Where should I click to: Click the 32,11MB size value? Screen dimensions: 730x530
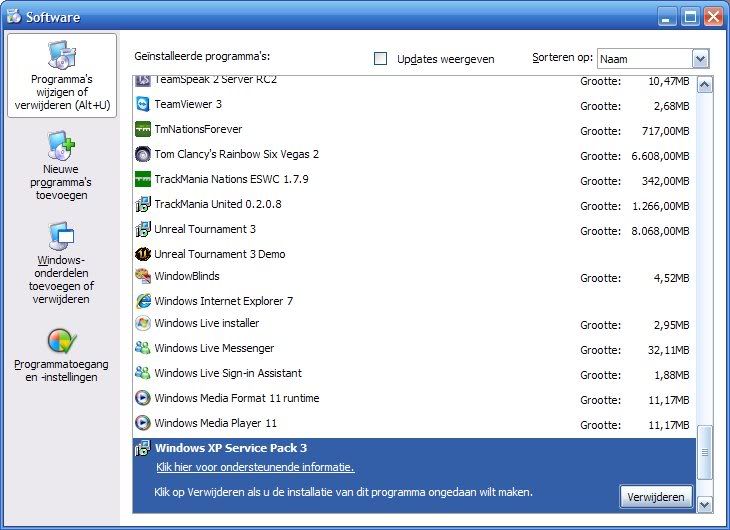coord(668,350)
